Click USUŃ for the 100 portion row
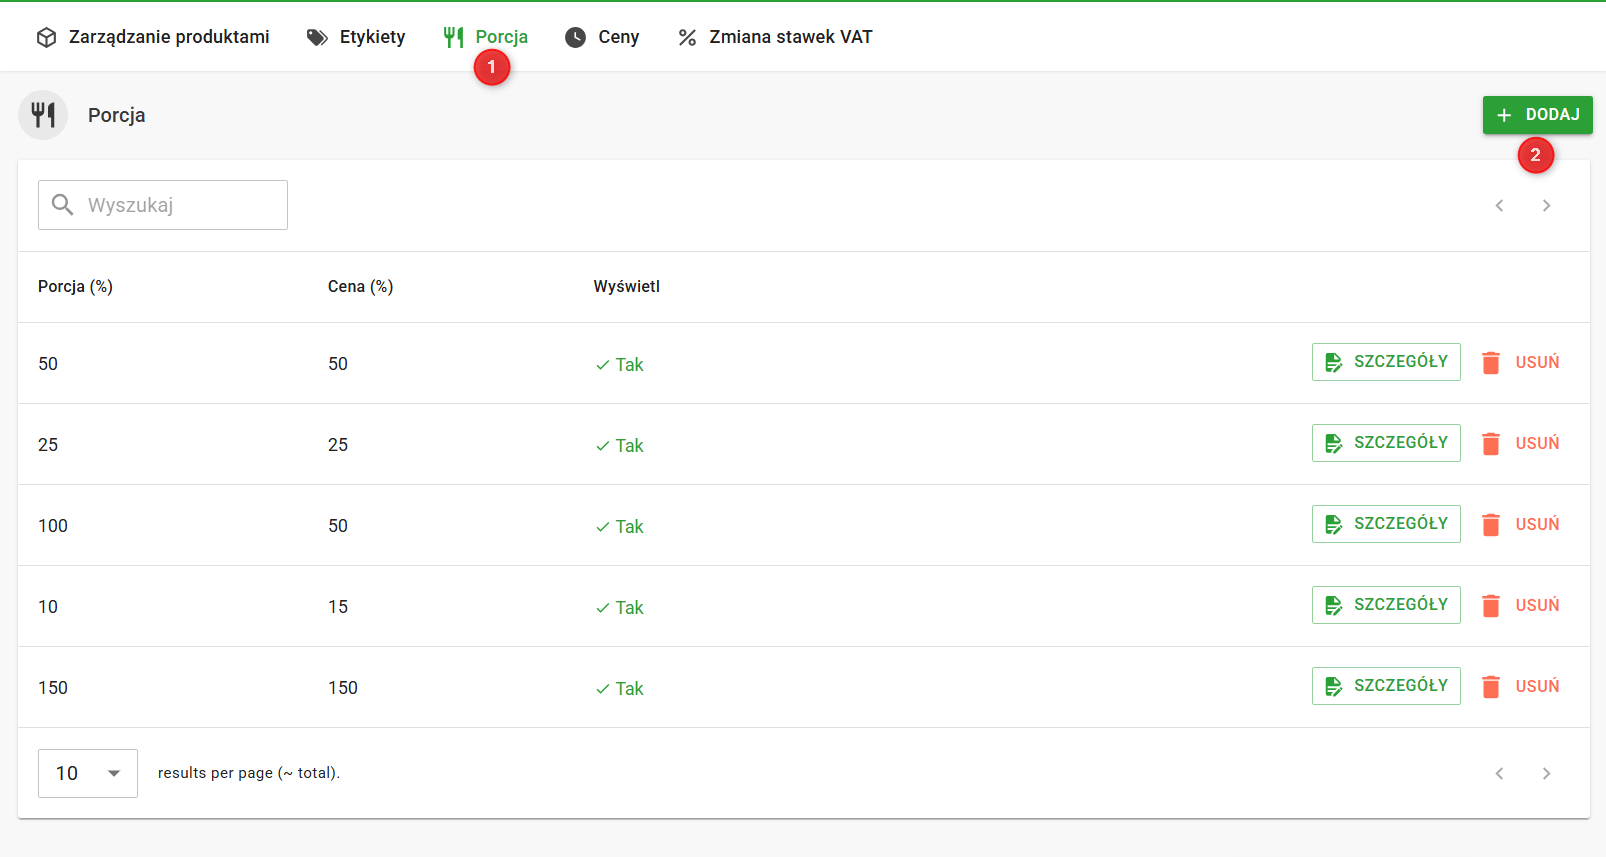The height and width of the screenshot is (857, 1606). 1536,524
